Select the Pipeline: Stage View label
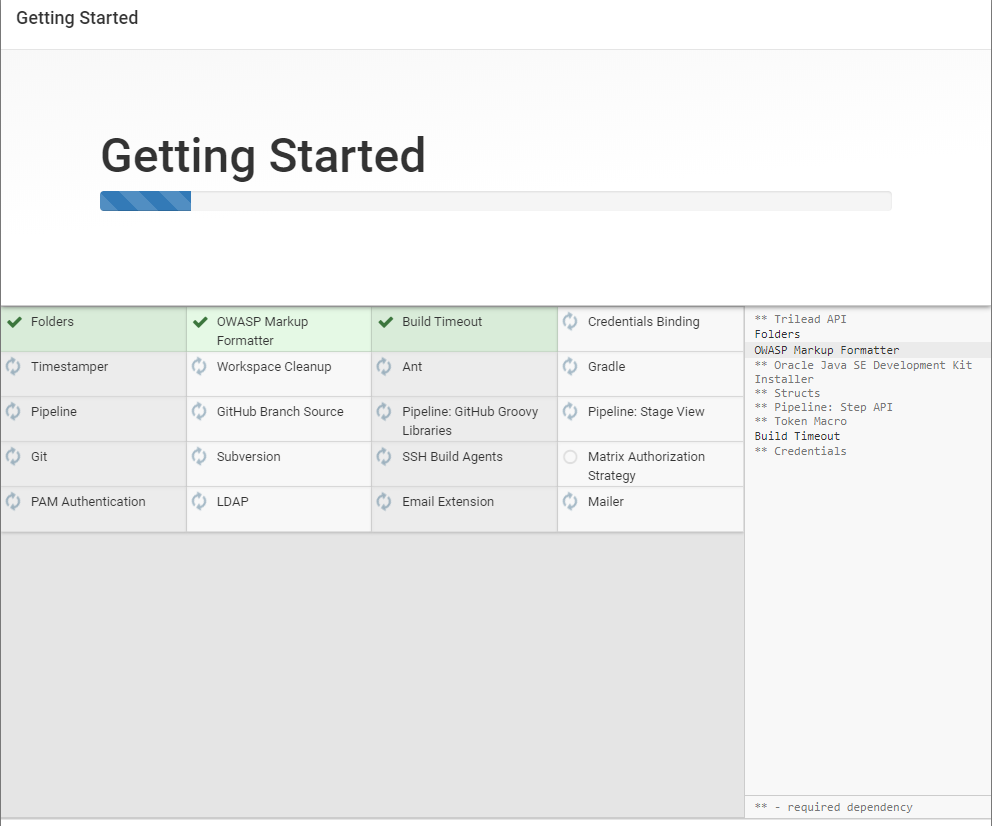 pos(646,412)
